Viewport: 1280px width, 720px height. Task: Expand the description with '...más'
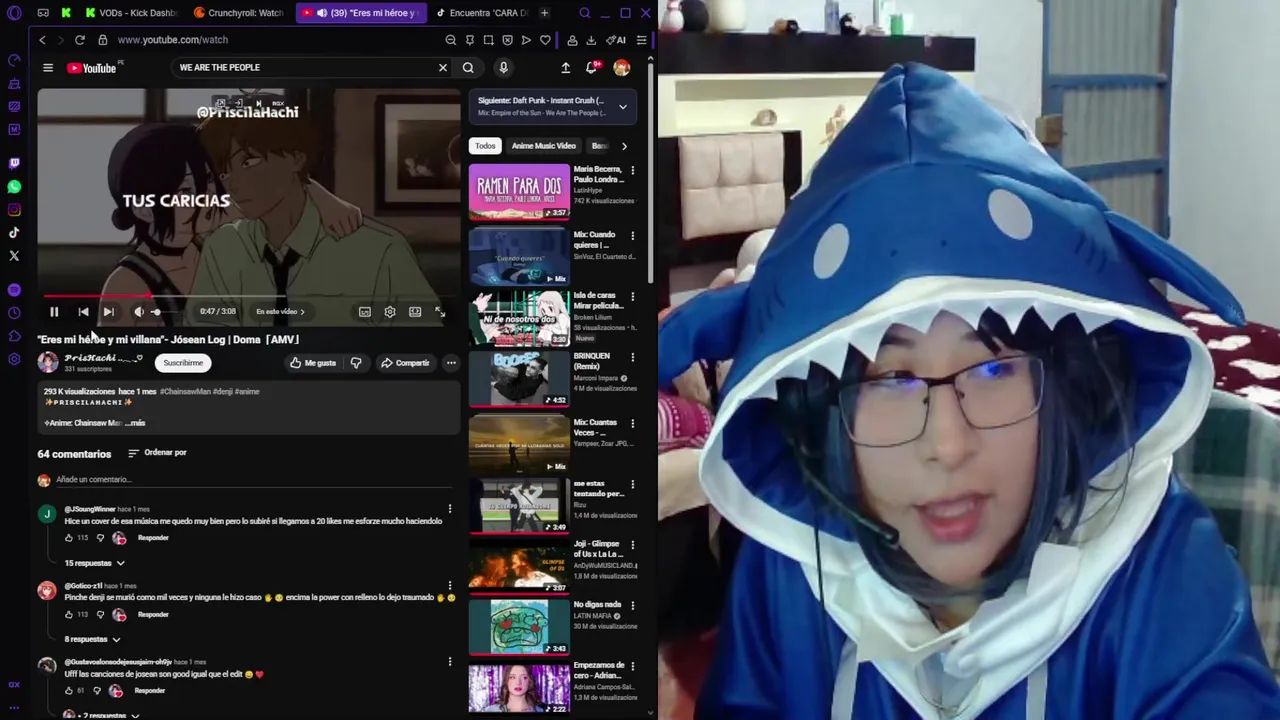135,423
